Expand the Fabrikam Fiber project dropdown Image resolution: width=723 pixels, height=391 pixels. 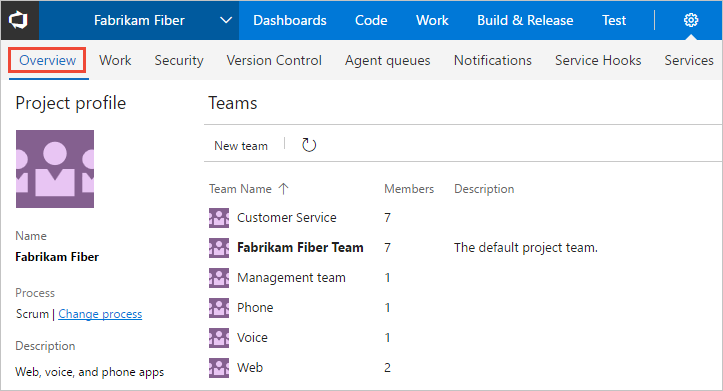[x=225, y=20]
